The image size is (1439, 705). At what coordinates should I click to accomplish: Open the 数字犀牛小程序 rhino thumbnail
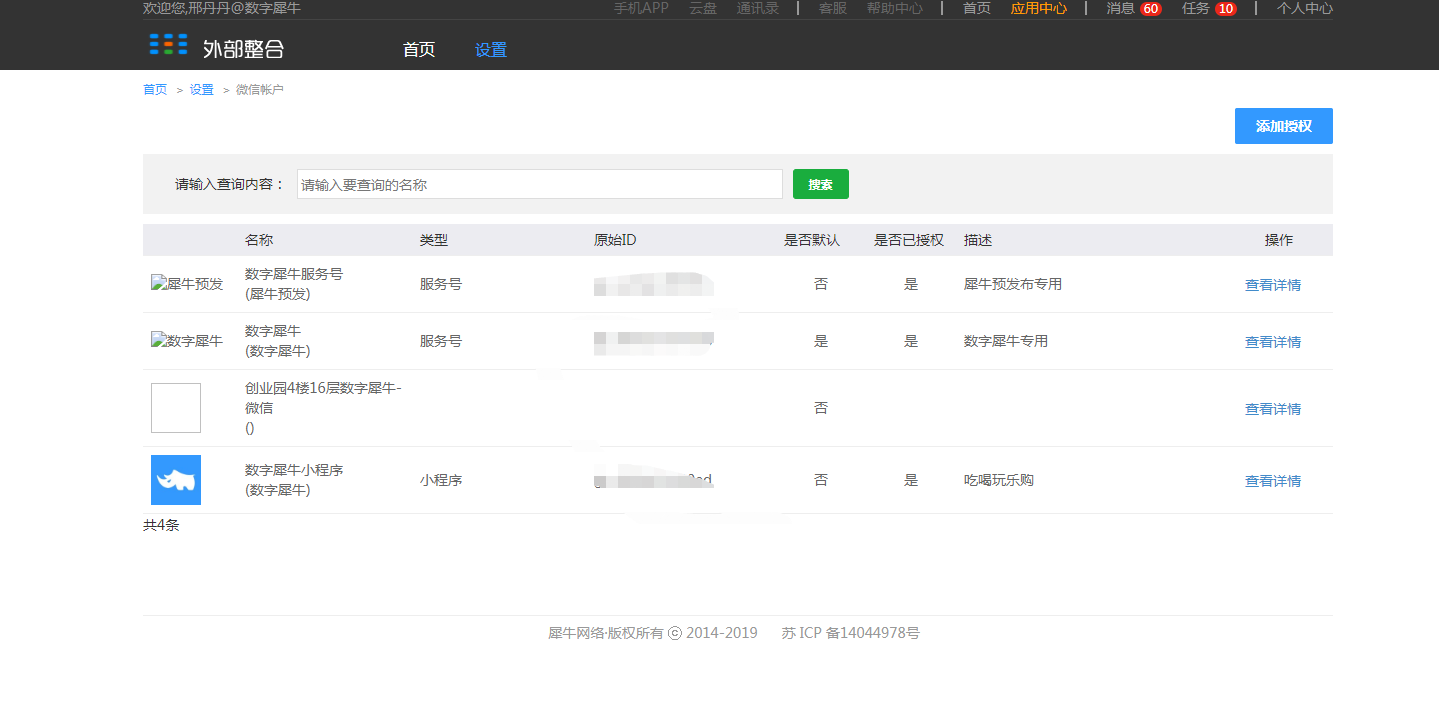click(x=176, y=480)
